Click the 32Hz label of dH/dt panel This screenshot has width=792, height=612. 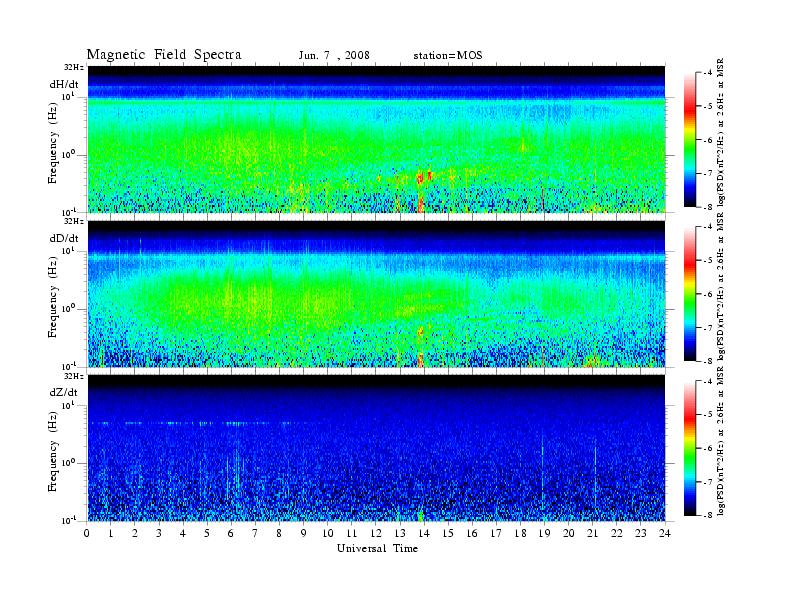(x=73, y=67)
